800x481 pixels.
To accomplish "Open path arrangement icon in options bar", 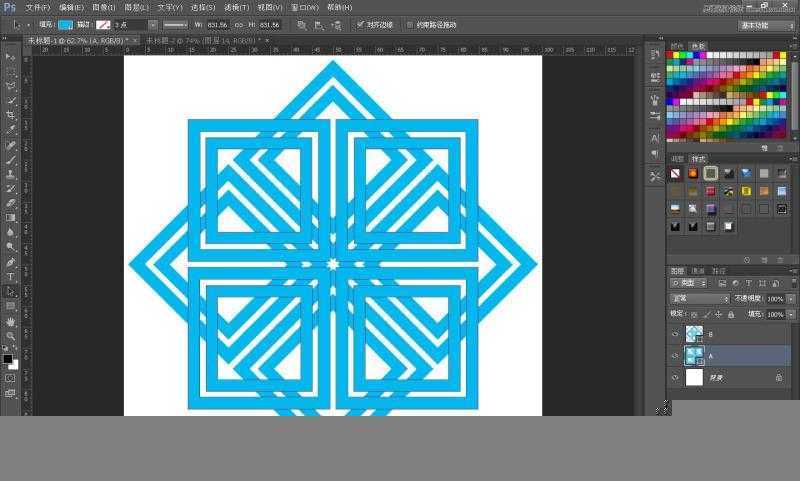I will click(337, 25).
